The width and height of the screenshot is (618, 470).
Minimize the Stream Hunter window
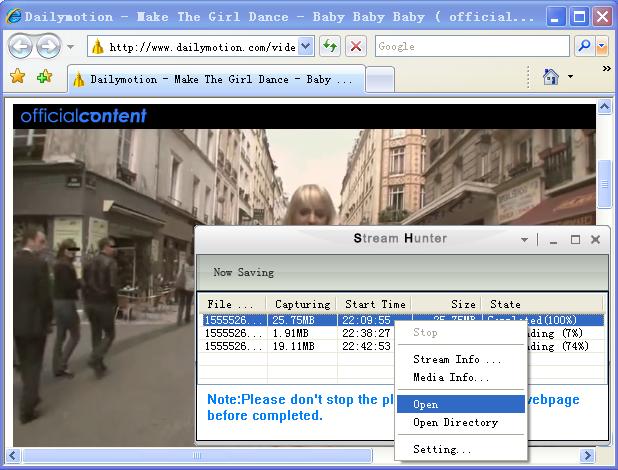pos(553,240)
